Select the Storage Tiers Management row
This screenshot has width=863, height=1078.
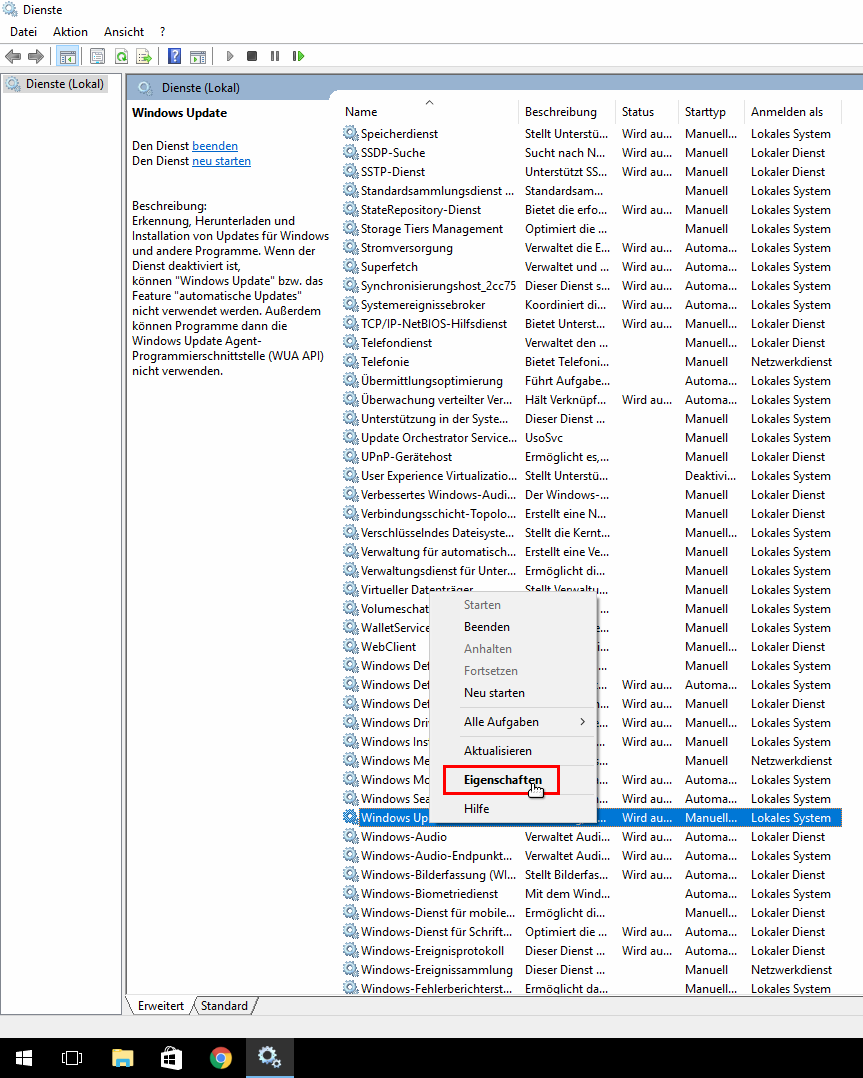(591, 229)
